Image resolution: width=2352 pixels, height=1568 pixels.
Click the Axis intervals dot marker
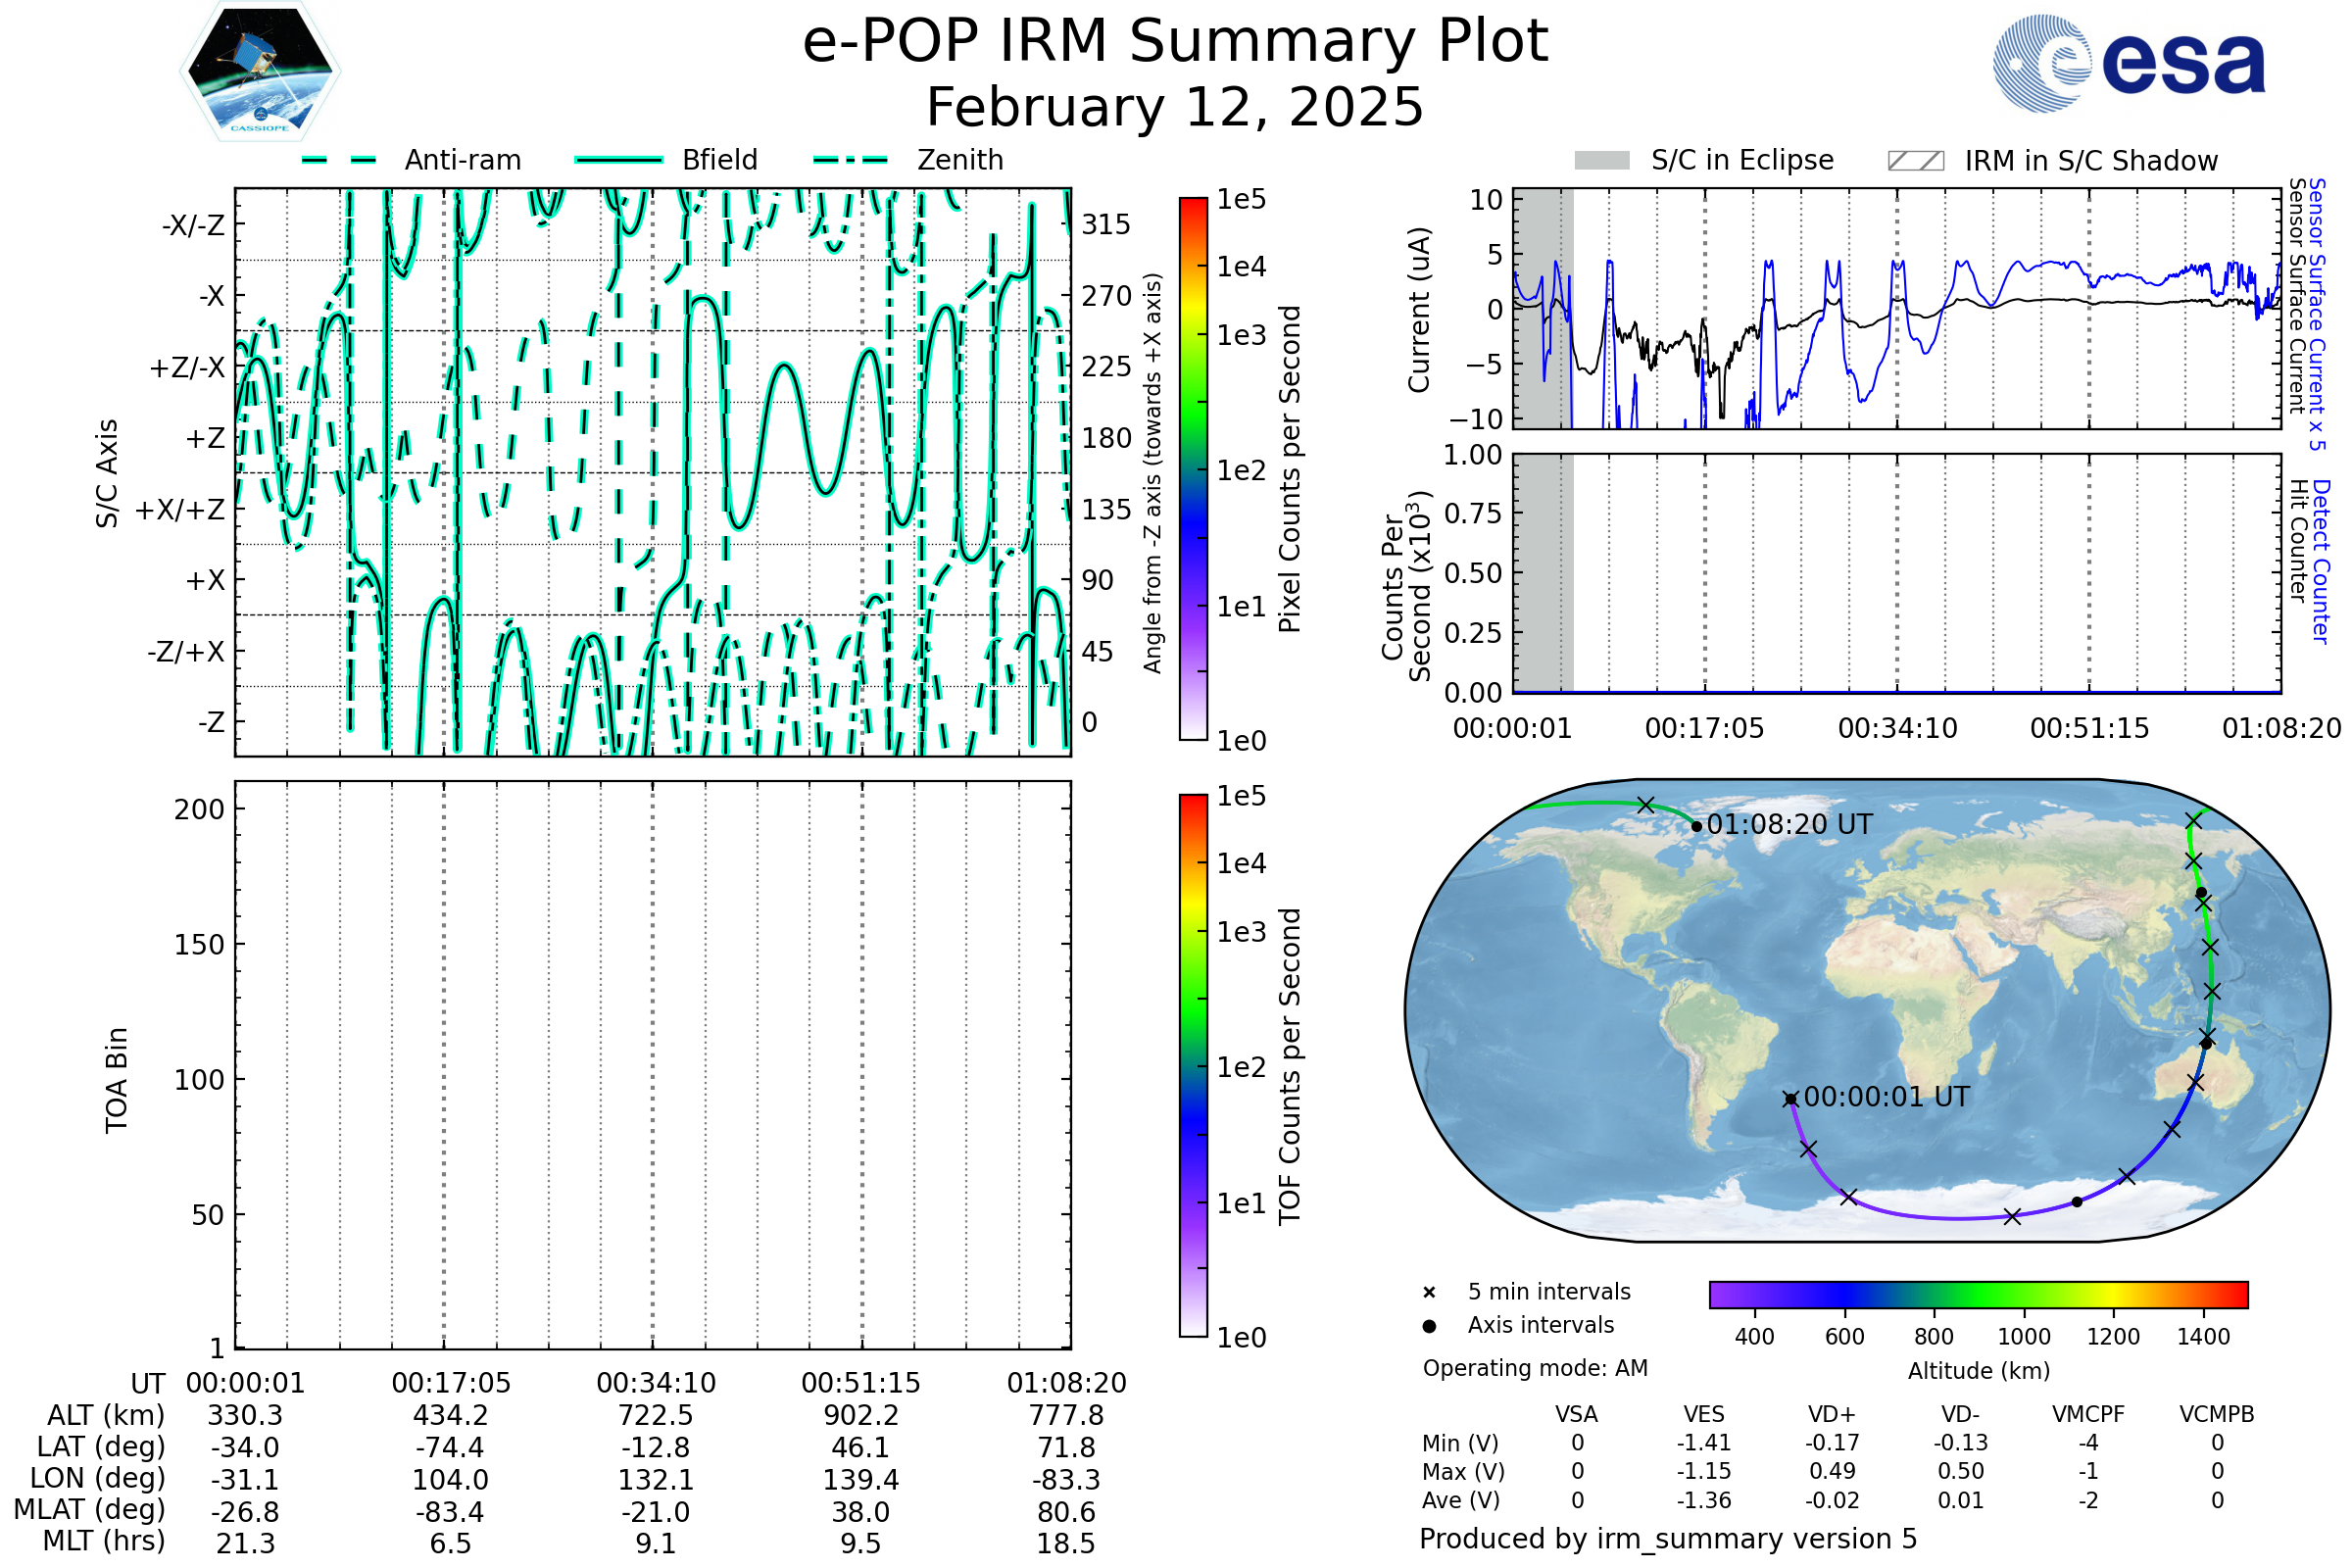point(1429,1326)
